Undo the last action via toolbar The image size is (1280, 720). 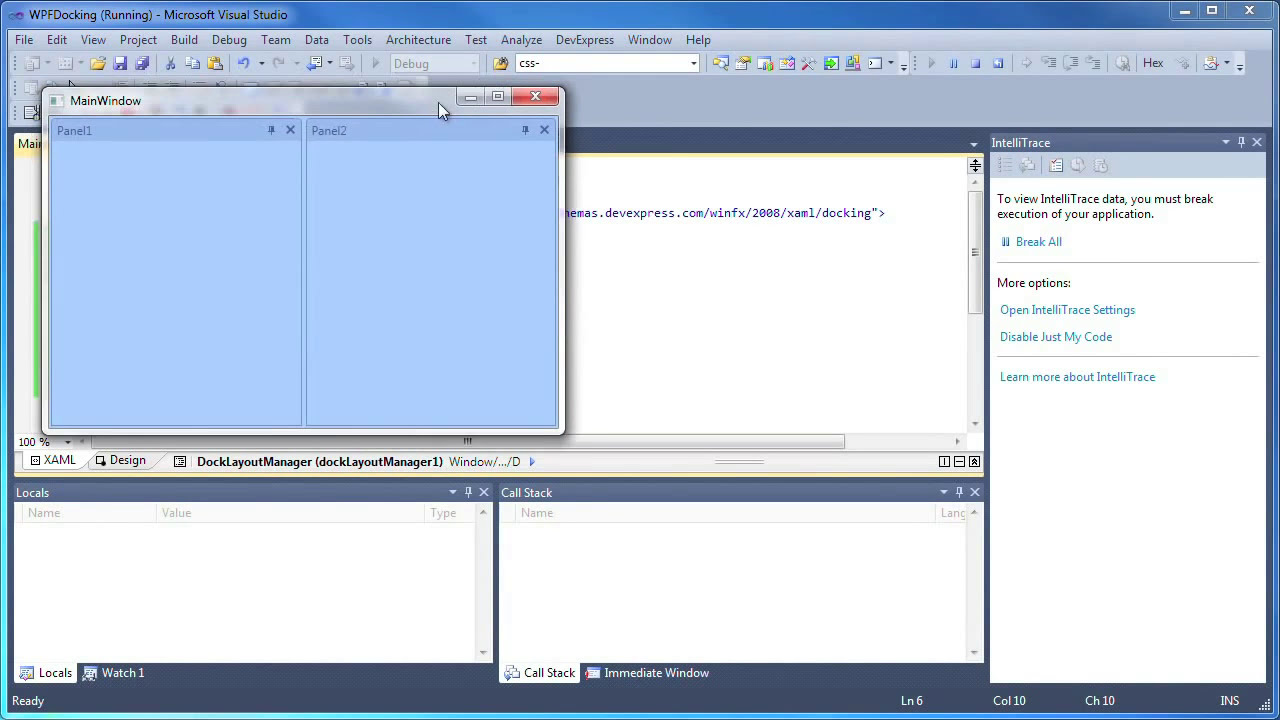pyautogui.click(x=243, y=63)
